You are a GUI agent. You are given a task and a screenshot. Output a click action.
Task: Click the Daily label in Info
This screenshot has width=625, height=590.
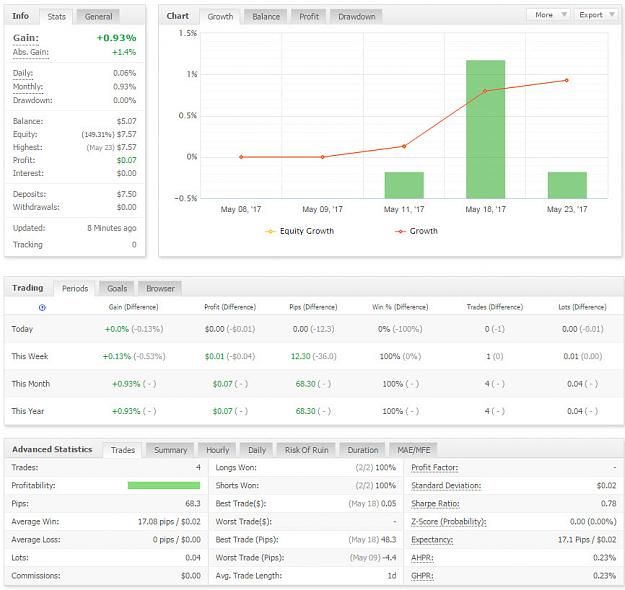pos(23,73)
